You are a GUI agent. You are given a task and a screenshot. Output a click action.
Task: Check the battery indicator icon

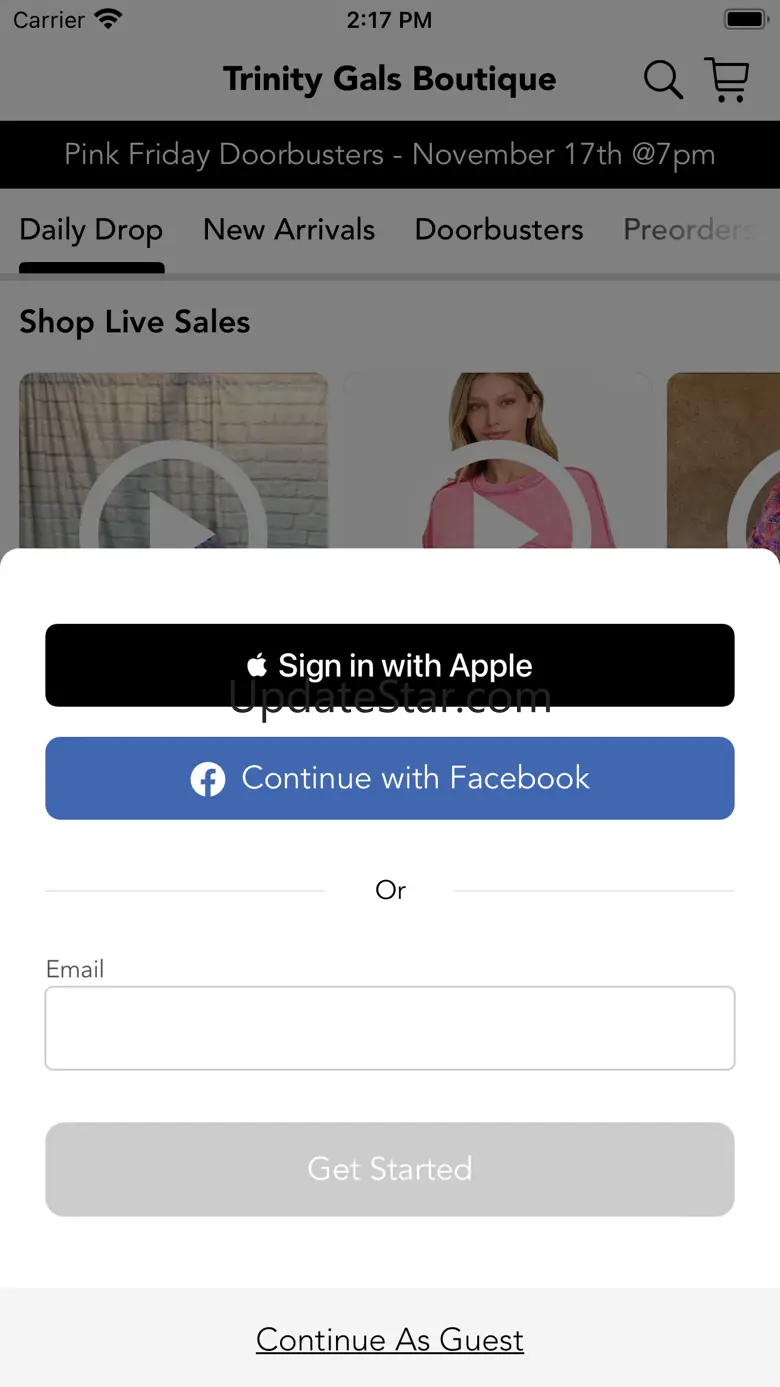tap(745, 19)
